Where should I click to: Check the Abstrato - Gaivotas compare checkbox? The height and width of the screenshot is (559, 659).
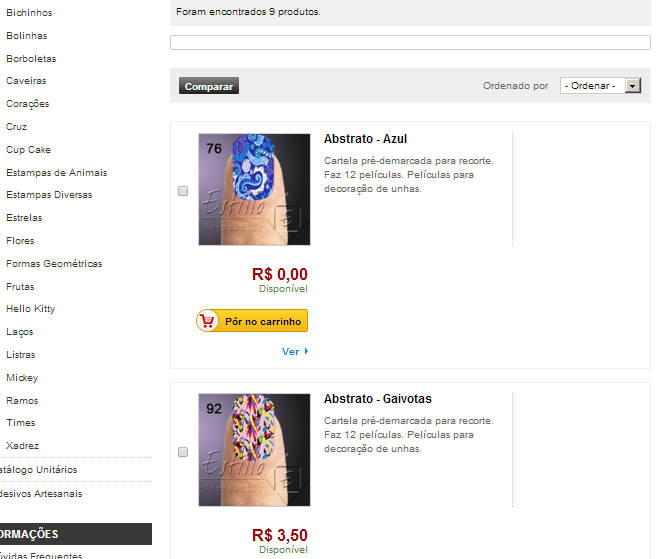(x=183, y=452)
